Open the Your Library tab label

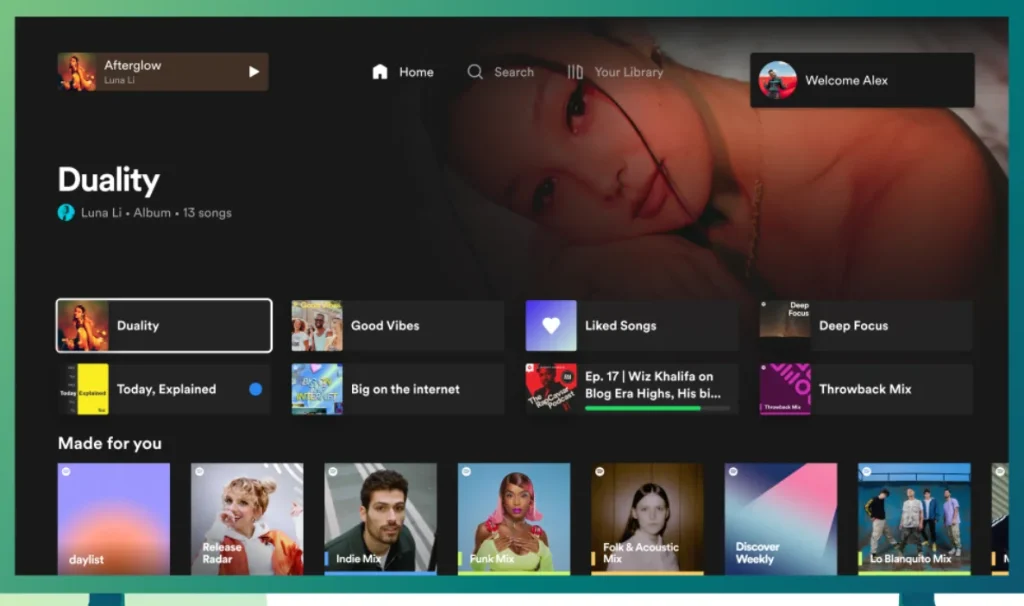pyautogui.click(x=629, y=72)
